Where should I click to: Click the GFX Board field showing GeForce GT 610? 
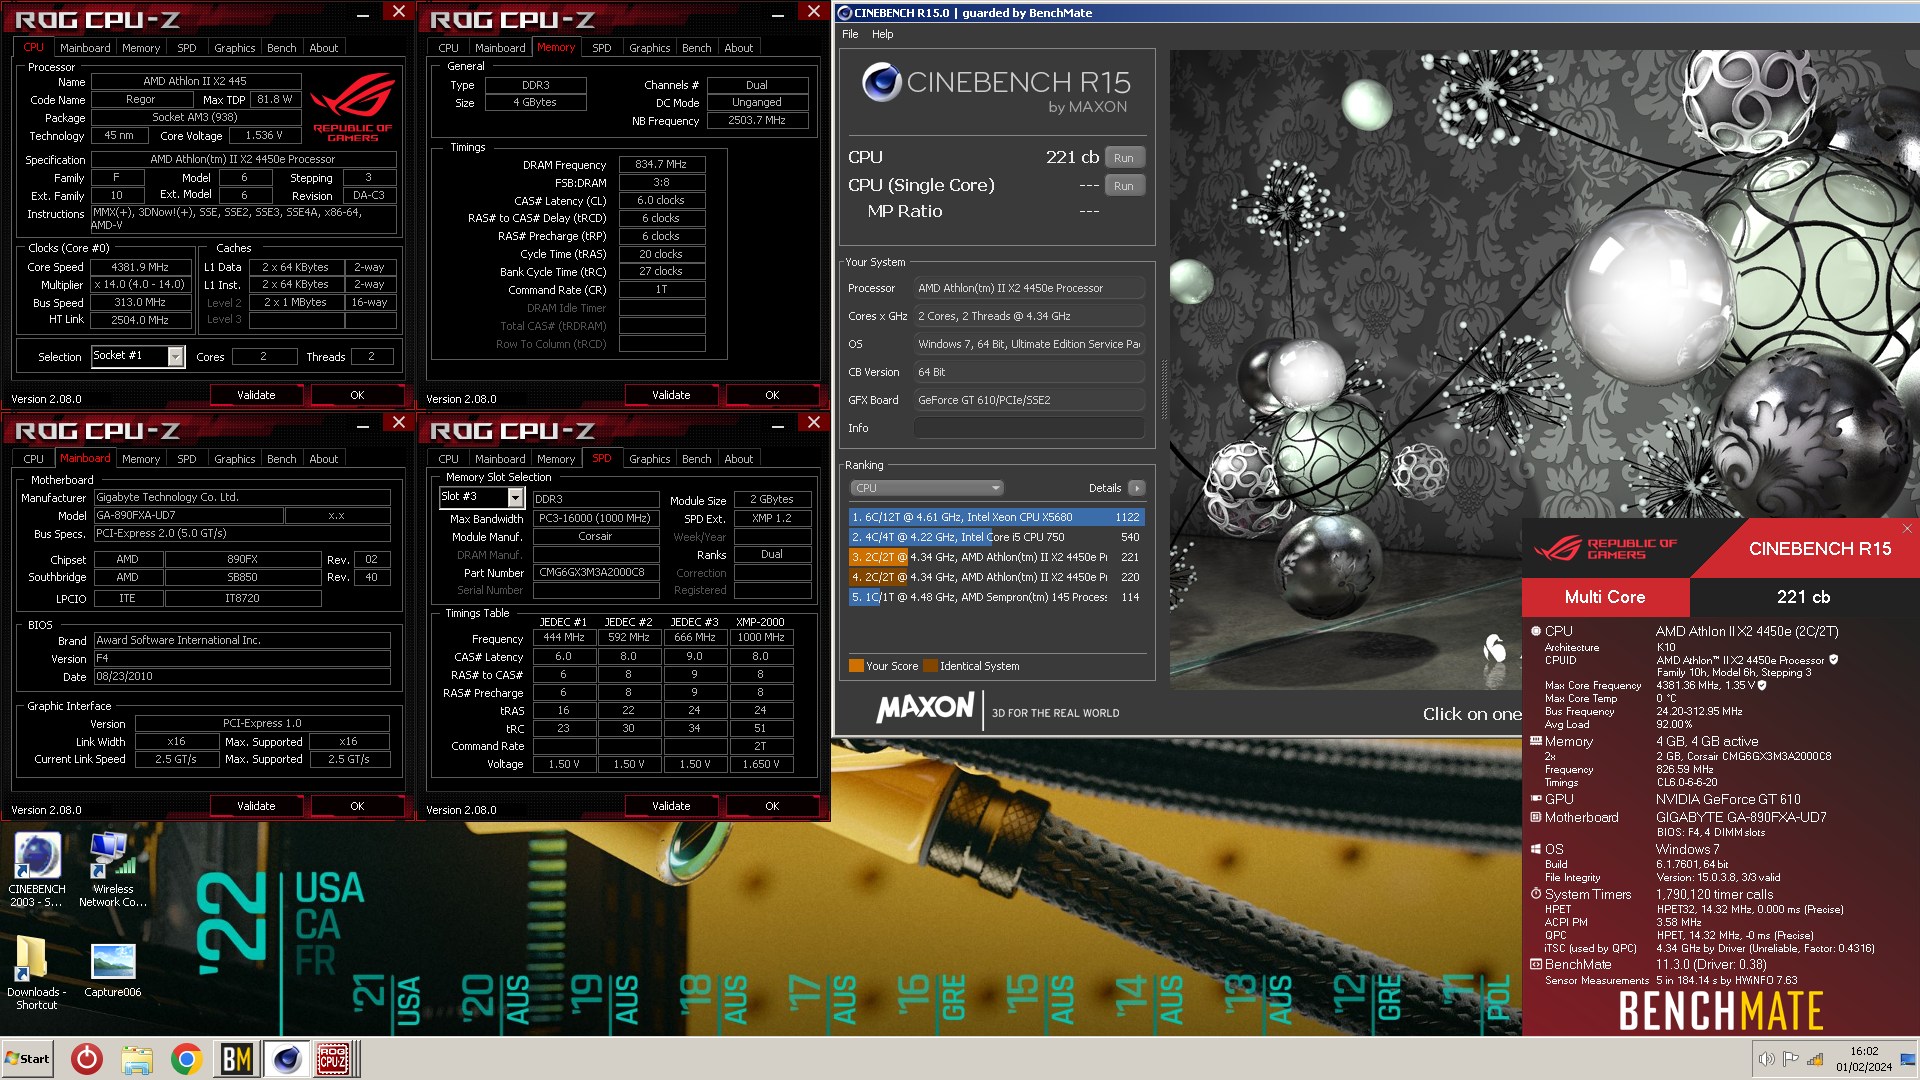(1029, 400)
